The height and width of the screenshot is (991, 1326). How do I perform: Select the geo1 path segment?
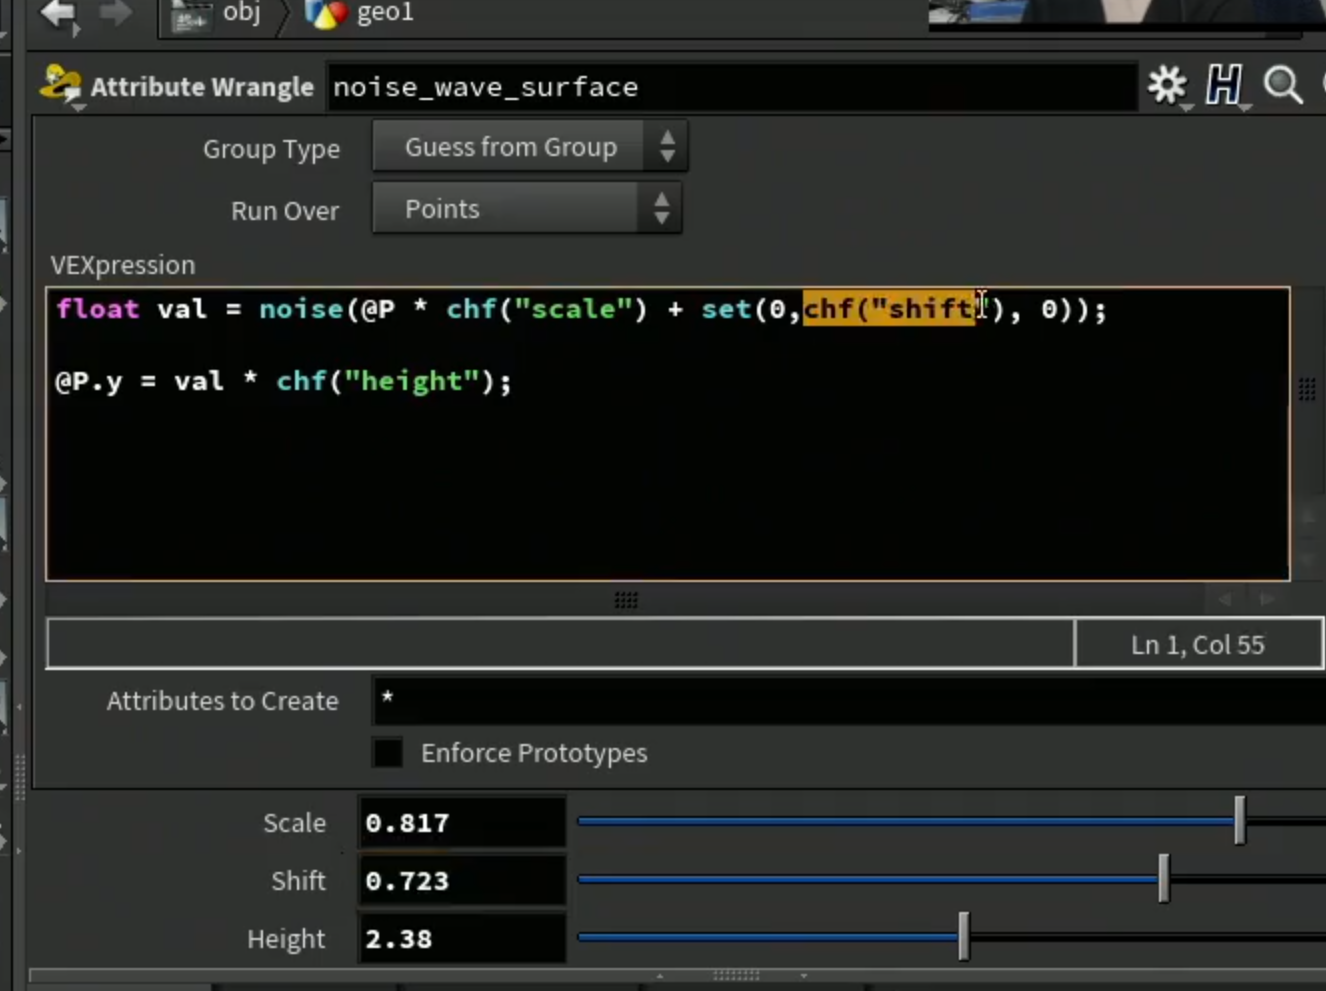pyautogui.click(x=385, y=13)
